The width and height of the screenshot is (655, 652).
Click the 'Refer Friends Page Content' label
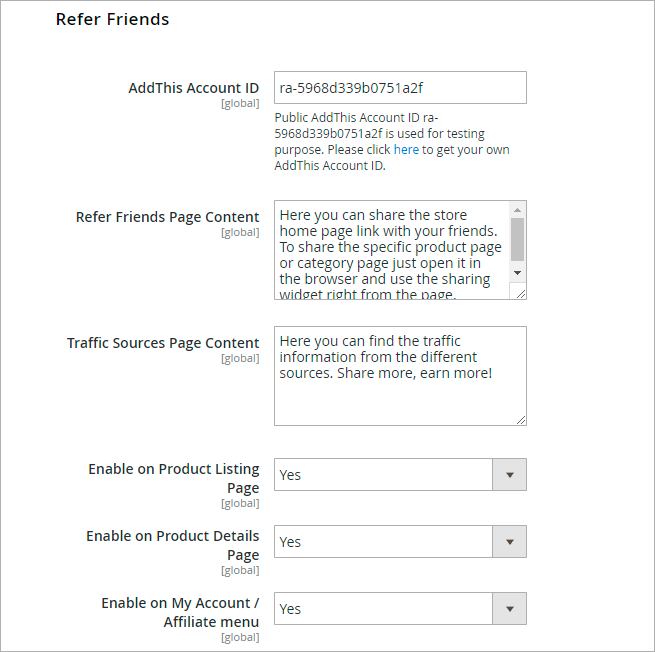(167, 217)
